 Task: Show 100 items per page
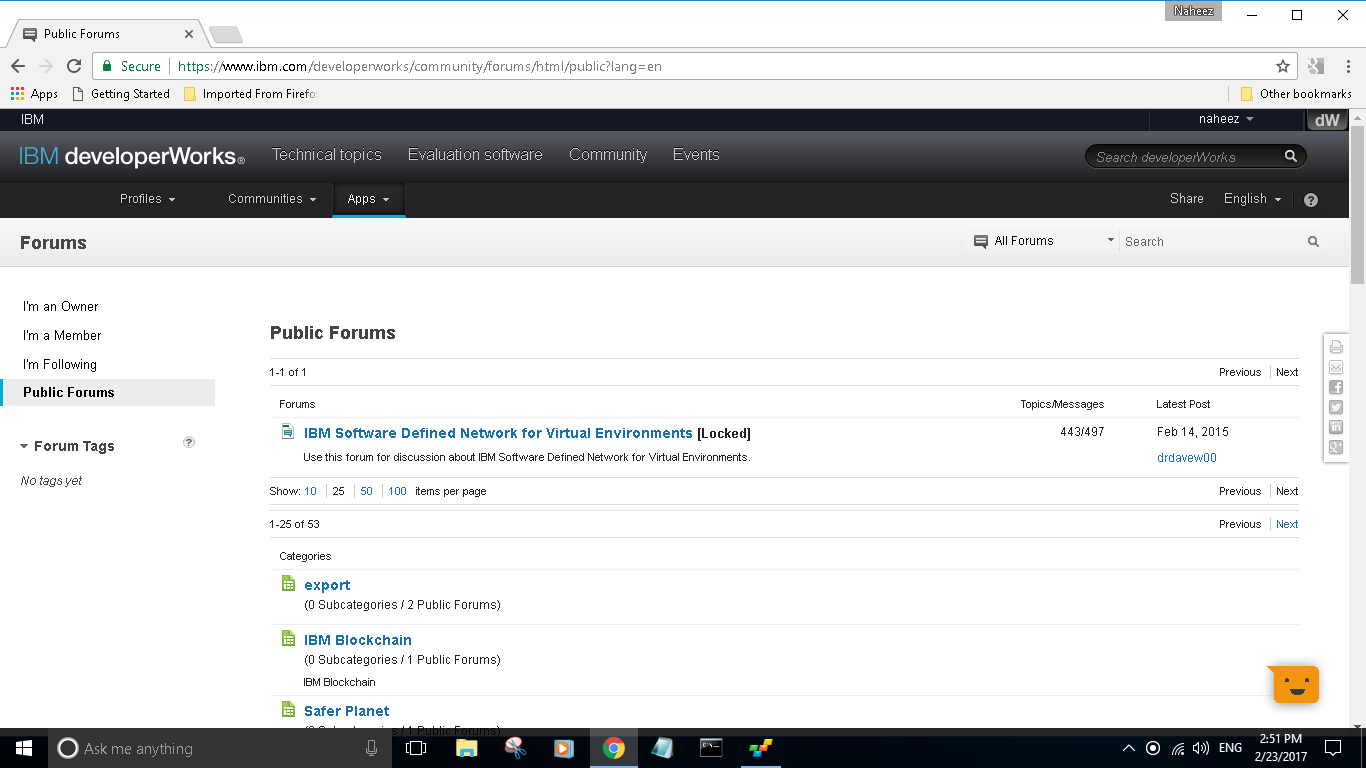click(x=397, y=491)
